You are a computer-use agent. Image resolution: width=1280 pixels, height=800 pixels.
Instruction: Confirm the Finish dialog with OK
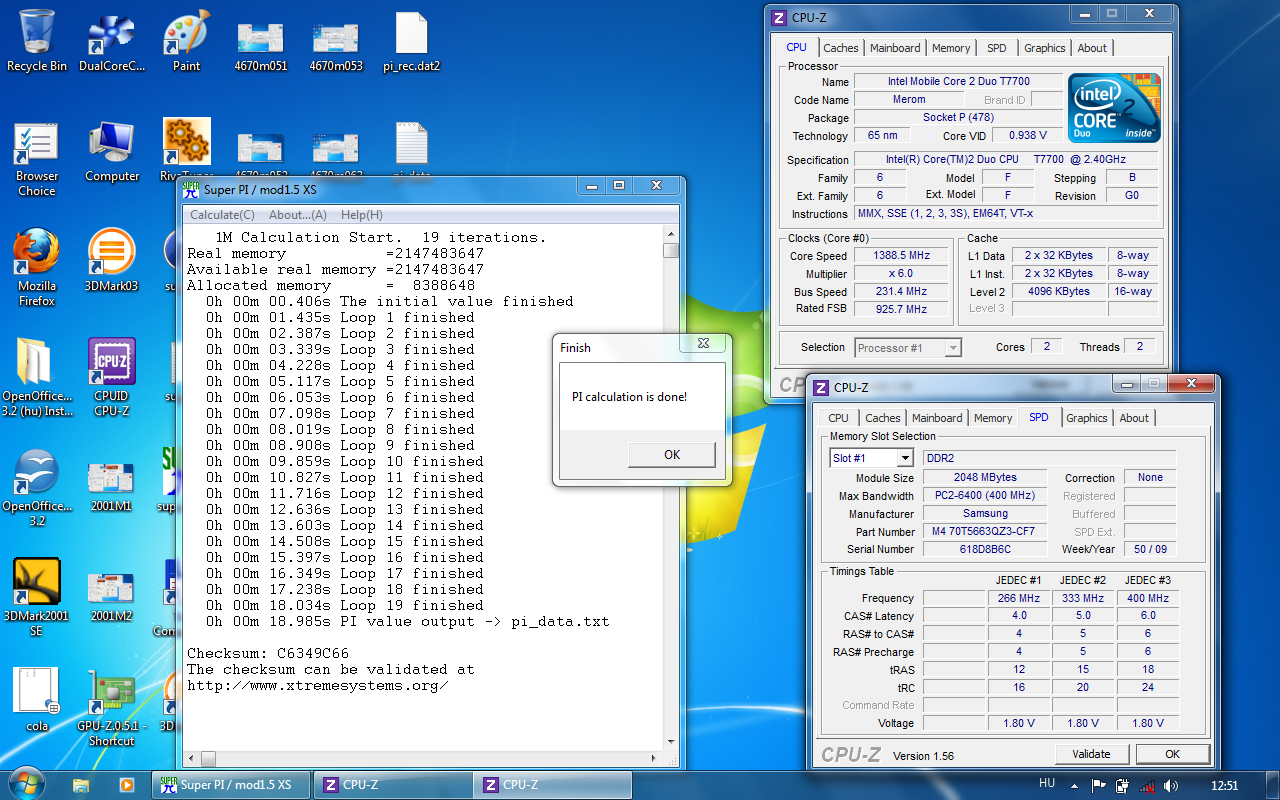pyautogui.click(x=672, y=455)
